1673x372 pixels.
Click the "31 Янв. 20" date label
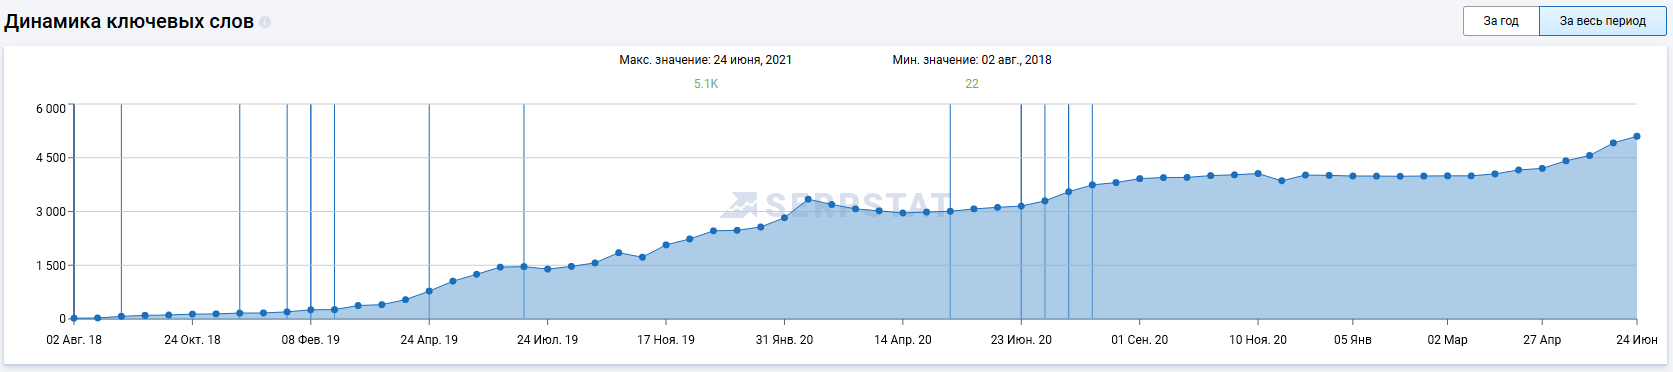point(784,340)
